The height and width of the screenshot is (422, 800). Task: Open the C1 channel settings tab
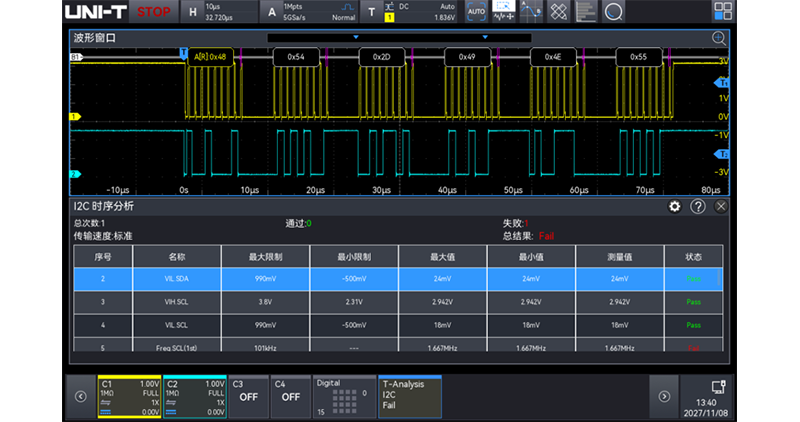[130, 397]
